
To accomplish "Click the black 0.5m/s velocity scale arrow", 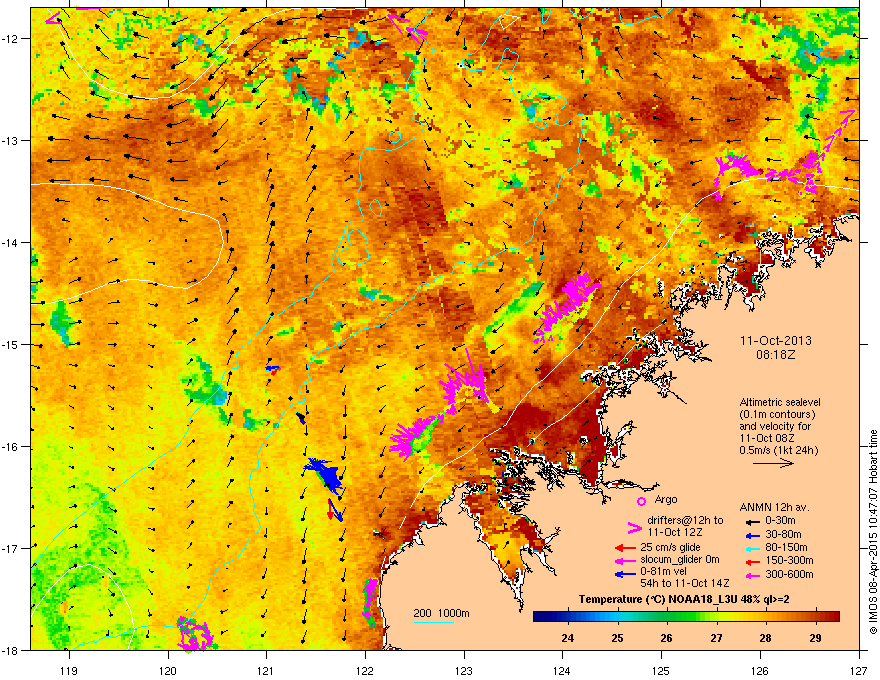I will click(773, 463).
